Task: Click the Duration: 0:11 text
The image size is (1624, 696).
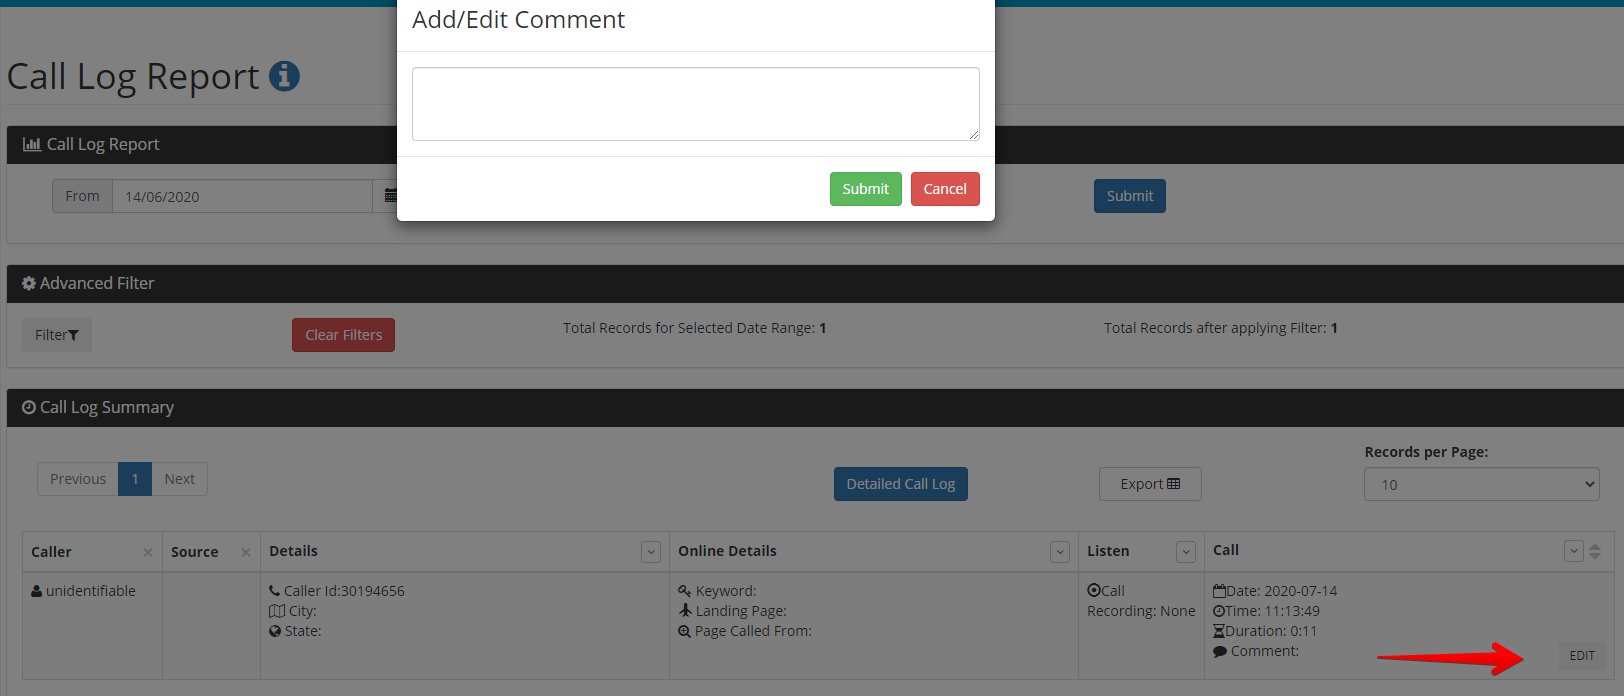Action: coord(1271,631)
